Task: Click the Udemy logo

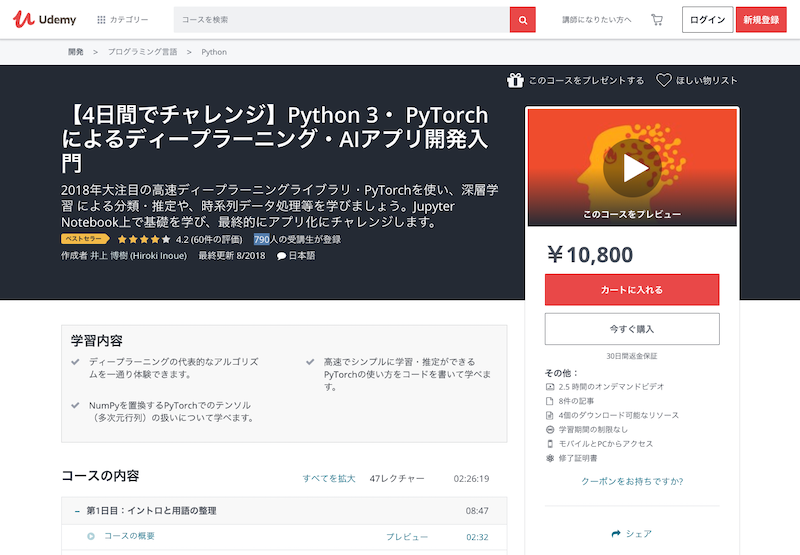Action: point(44,19)
